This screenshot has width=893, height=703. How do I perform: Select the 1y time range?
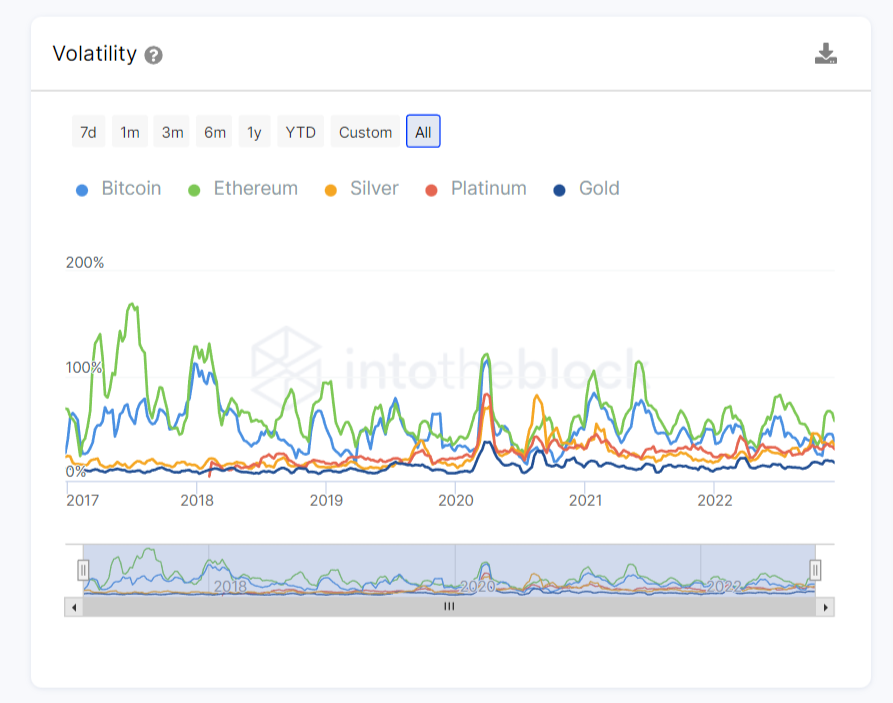254,132
